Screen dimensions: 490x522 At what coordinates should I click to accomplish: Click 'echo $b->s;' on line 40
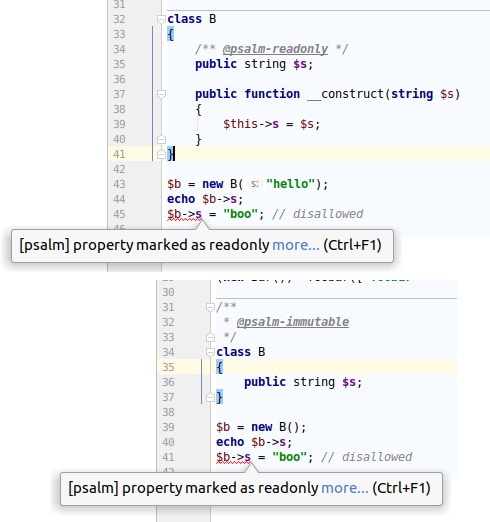coord(254,442)
